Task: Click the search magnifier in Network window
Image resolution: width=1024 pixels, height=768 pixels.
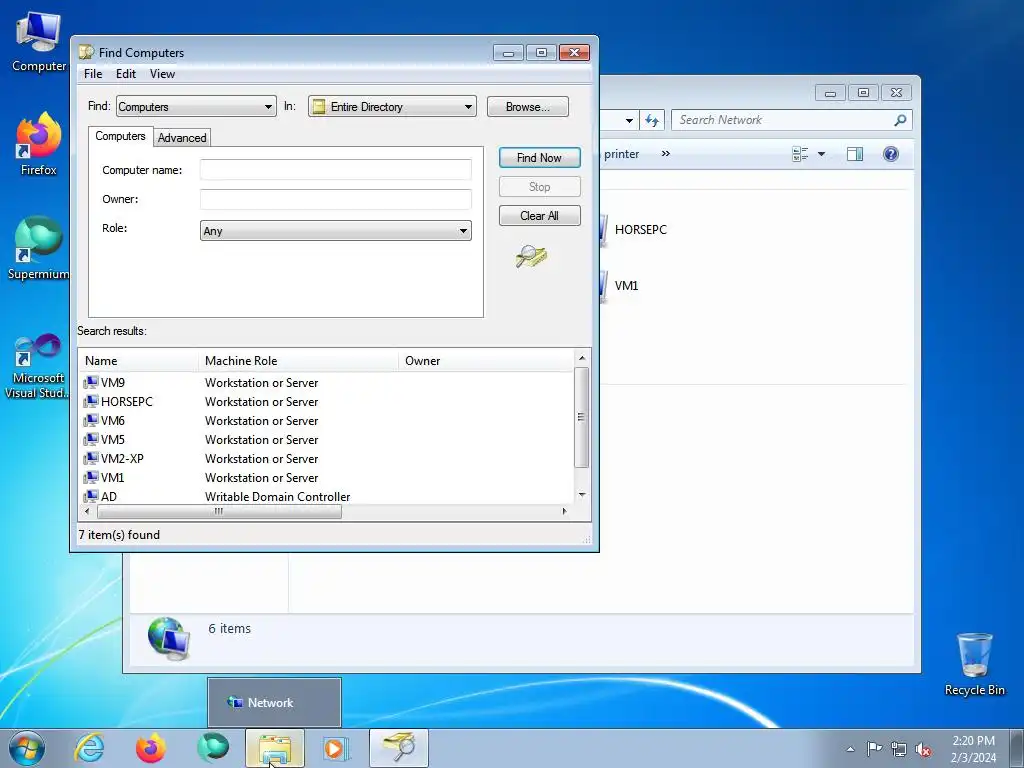Action: point(900,120)
